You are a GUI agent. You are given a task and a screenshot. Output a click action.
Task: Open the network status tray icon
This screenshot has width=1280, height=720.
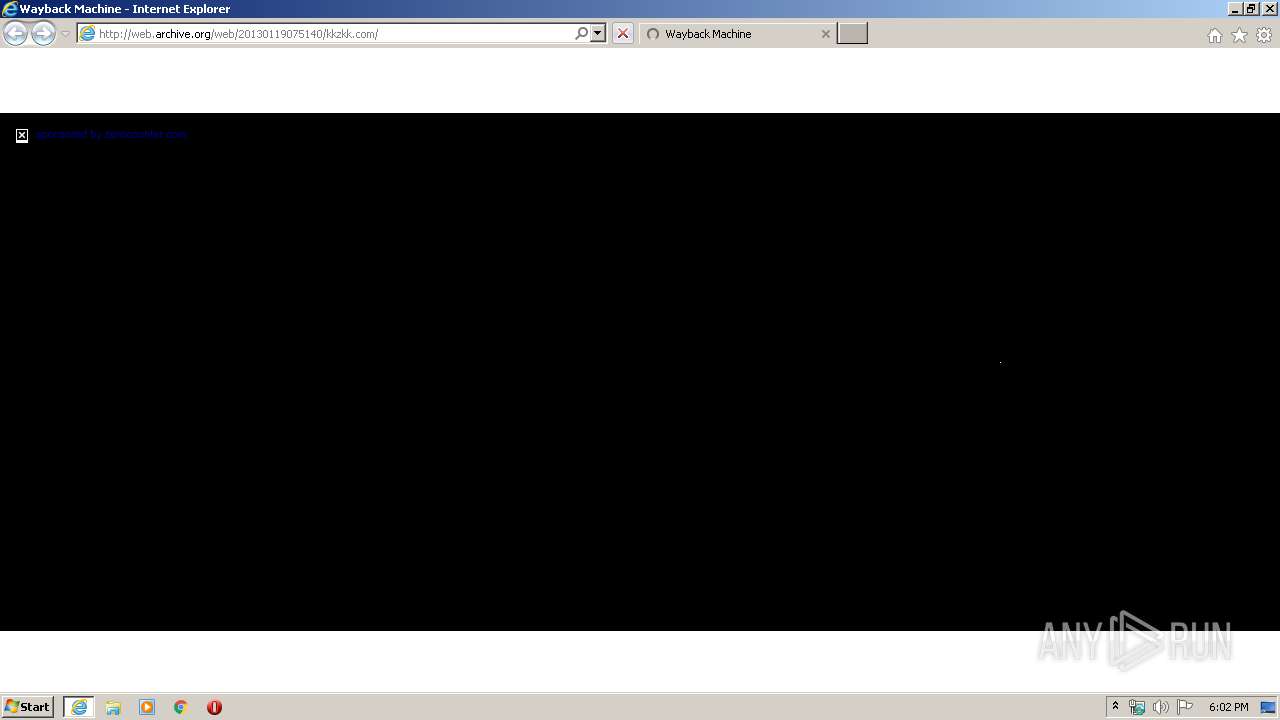(1137, 707)
